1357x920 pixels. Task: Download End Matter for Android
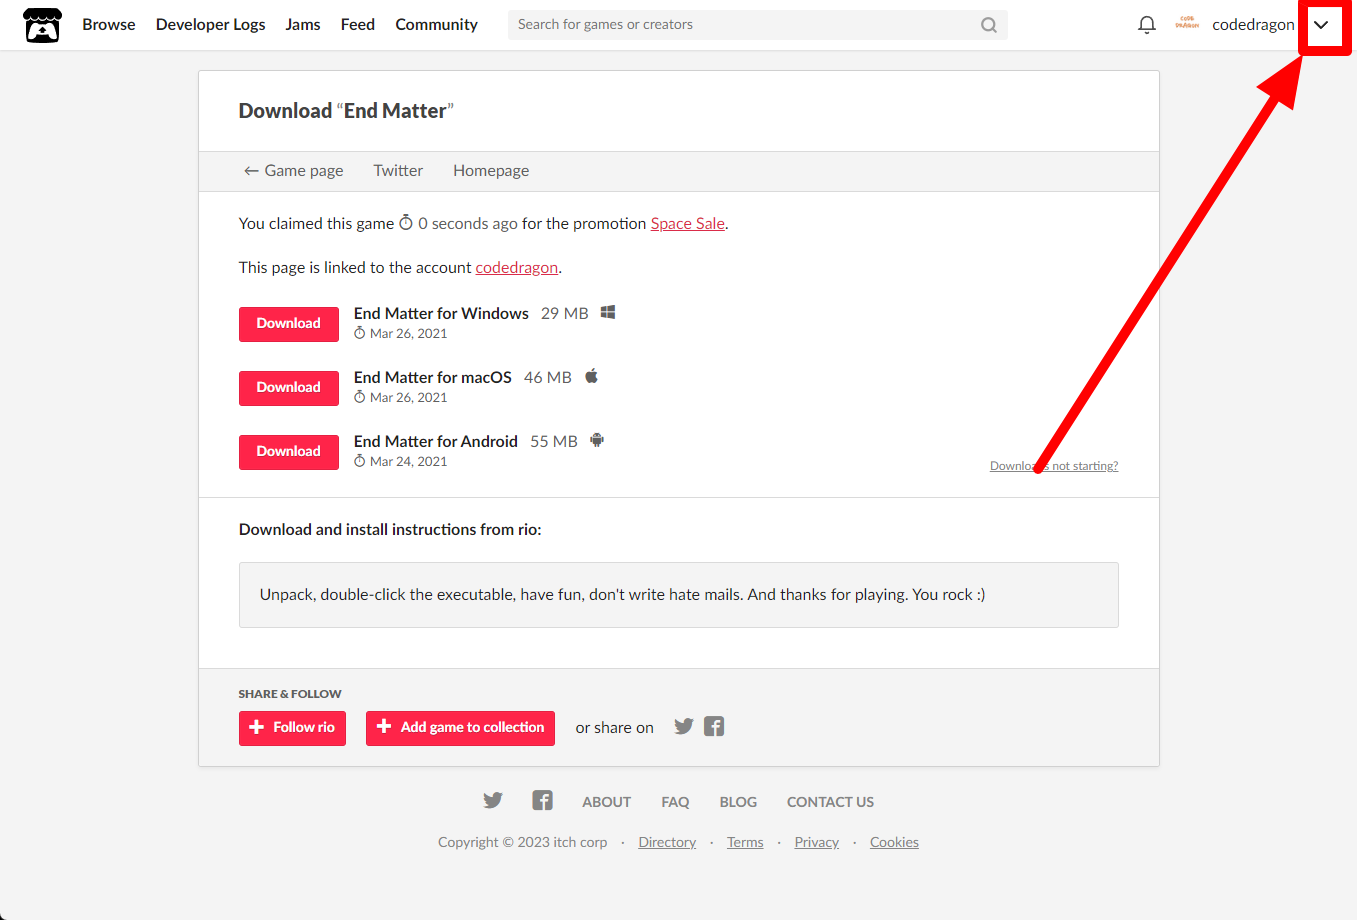289,452
